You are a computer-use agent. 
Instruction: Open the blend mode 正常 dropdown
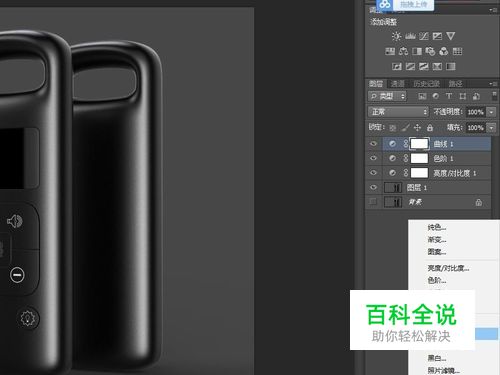[x=398, y=112]
